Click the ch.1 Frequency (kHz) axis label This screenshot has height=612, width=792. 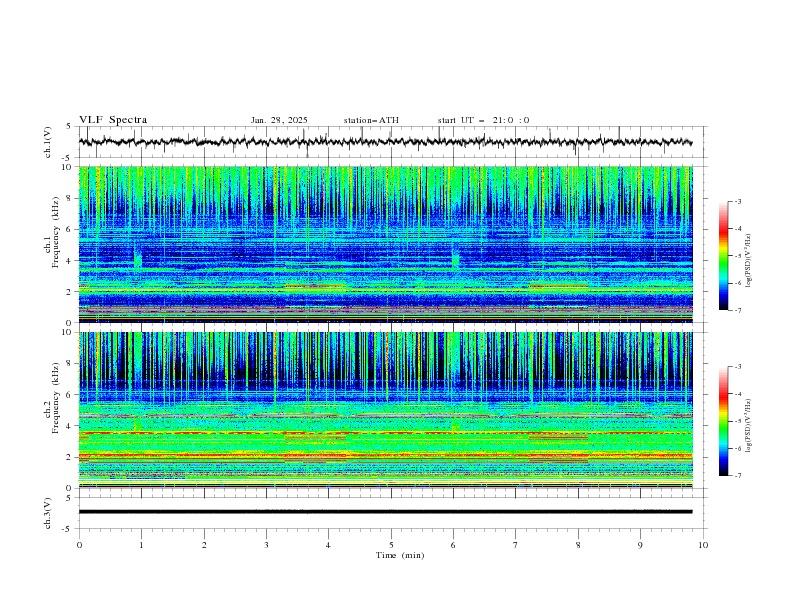(x=52, y=232)
